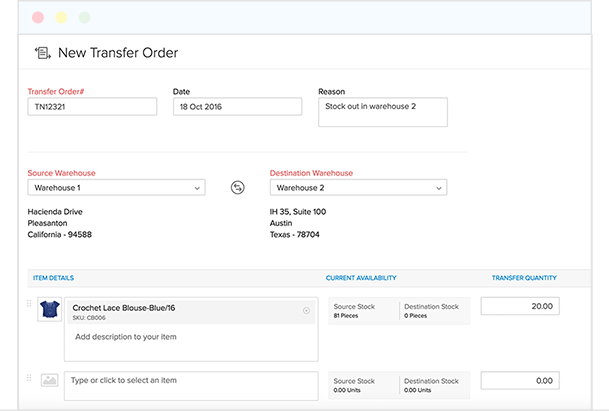Click the blouse product thumbnail

[x=48, y=310]
